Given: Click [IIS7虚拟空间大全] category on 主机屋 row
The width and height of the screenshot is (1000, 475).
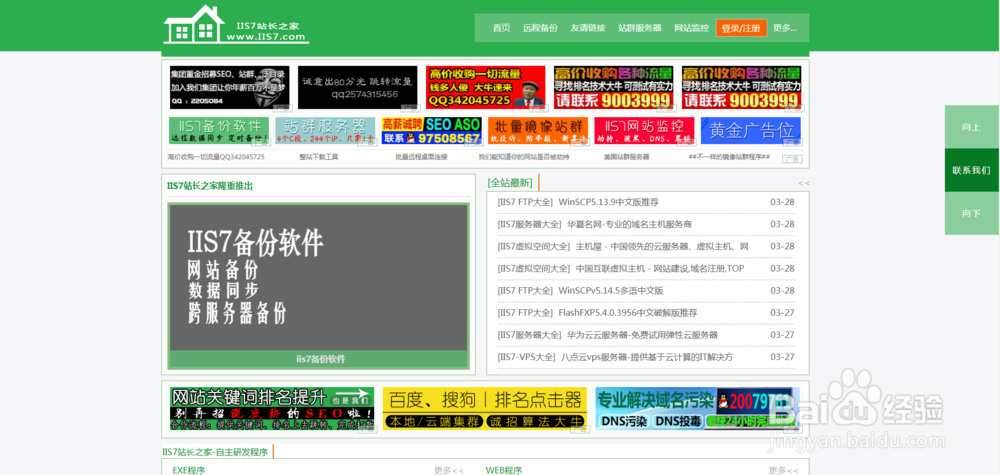Looking at the screenshot, I should pos(534,246).
